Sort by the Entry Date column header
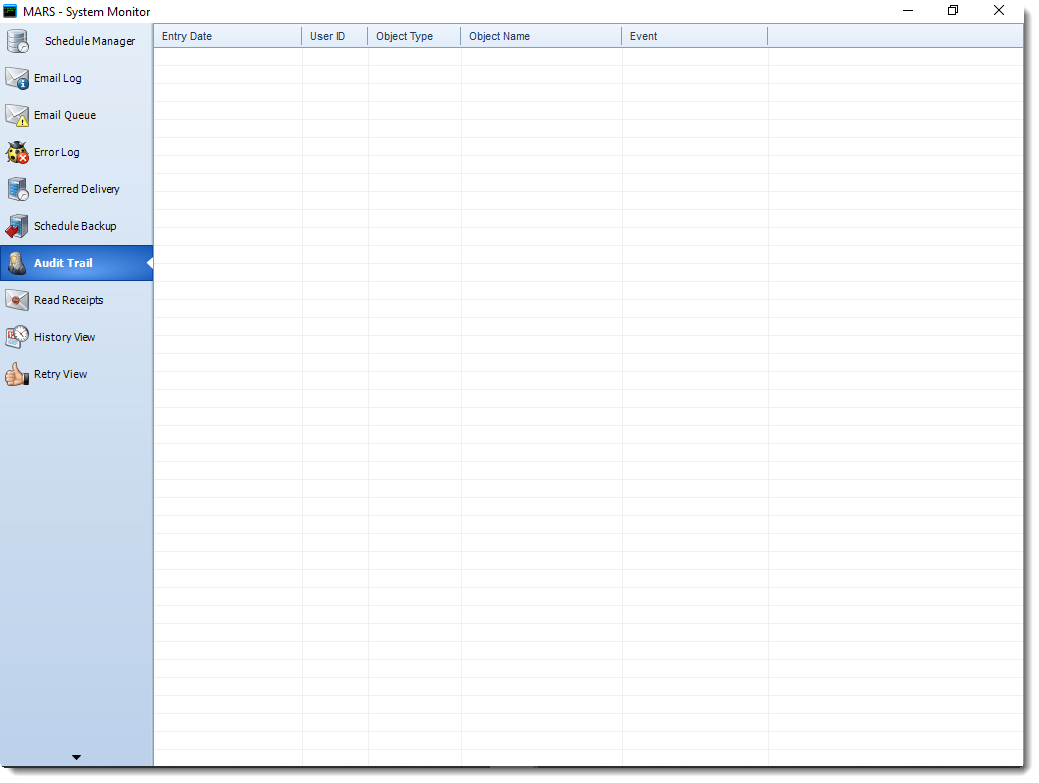The height and width of the screenshot is (783, 1039). click(228, 36)
